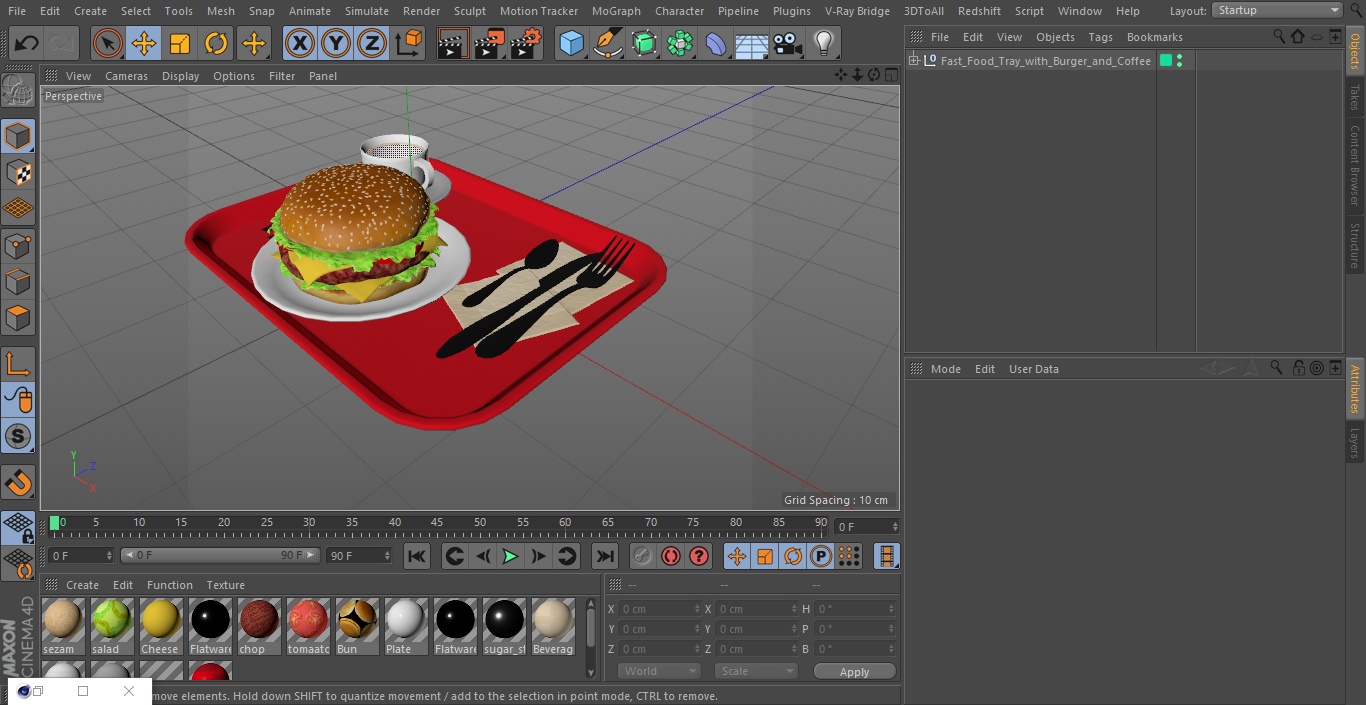Open User Data menu
Image resolution: width=1366 pixels, height=705 pixels.
tap(1033, 369)
